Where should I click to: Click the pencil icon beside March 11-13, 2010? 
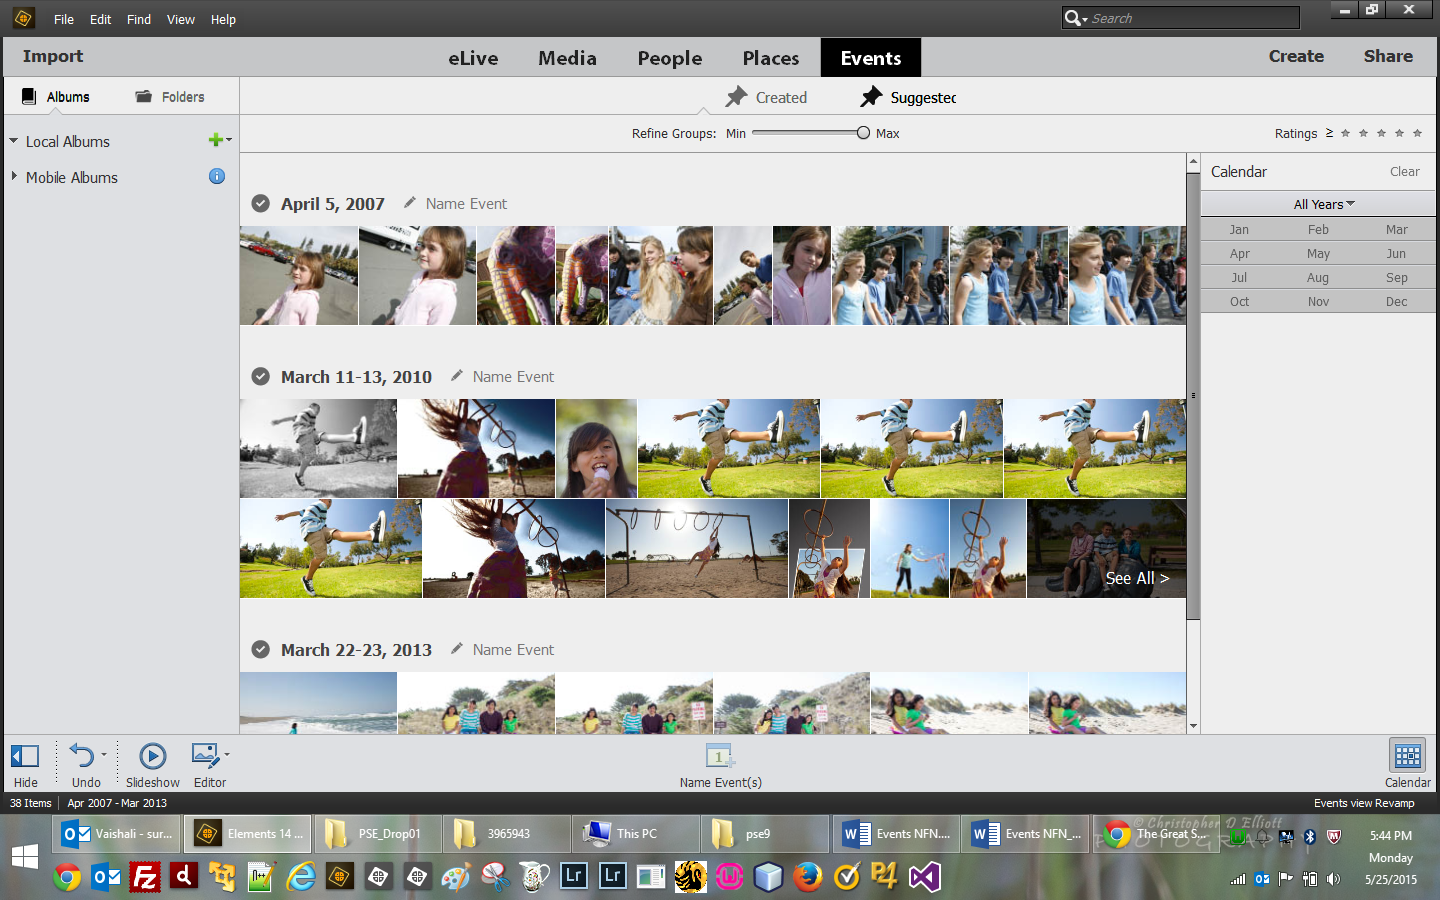pos(457,375)
